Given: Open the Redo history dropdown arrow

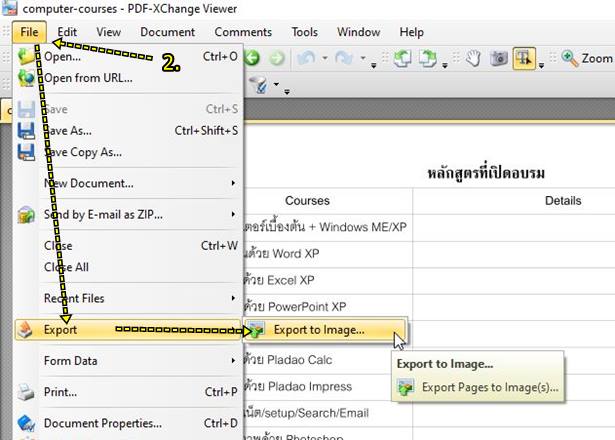Looking at the screenshot, I should coord(363,58).
